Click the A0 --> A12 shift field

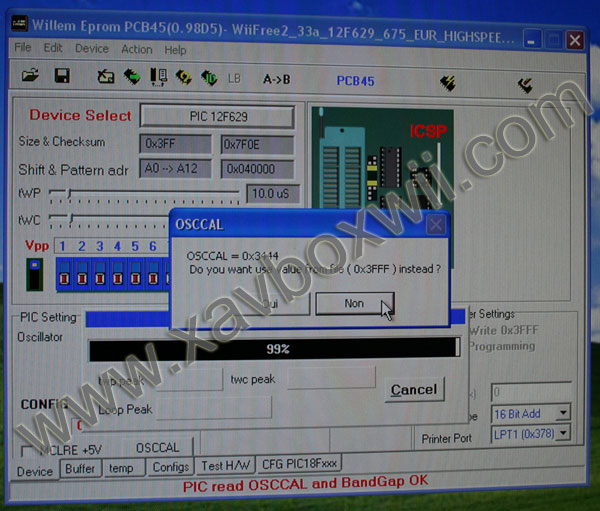click(175, 168)
